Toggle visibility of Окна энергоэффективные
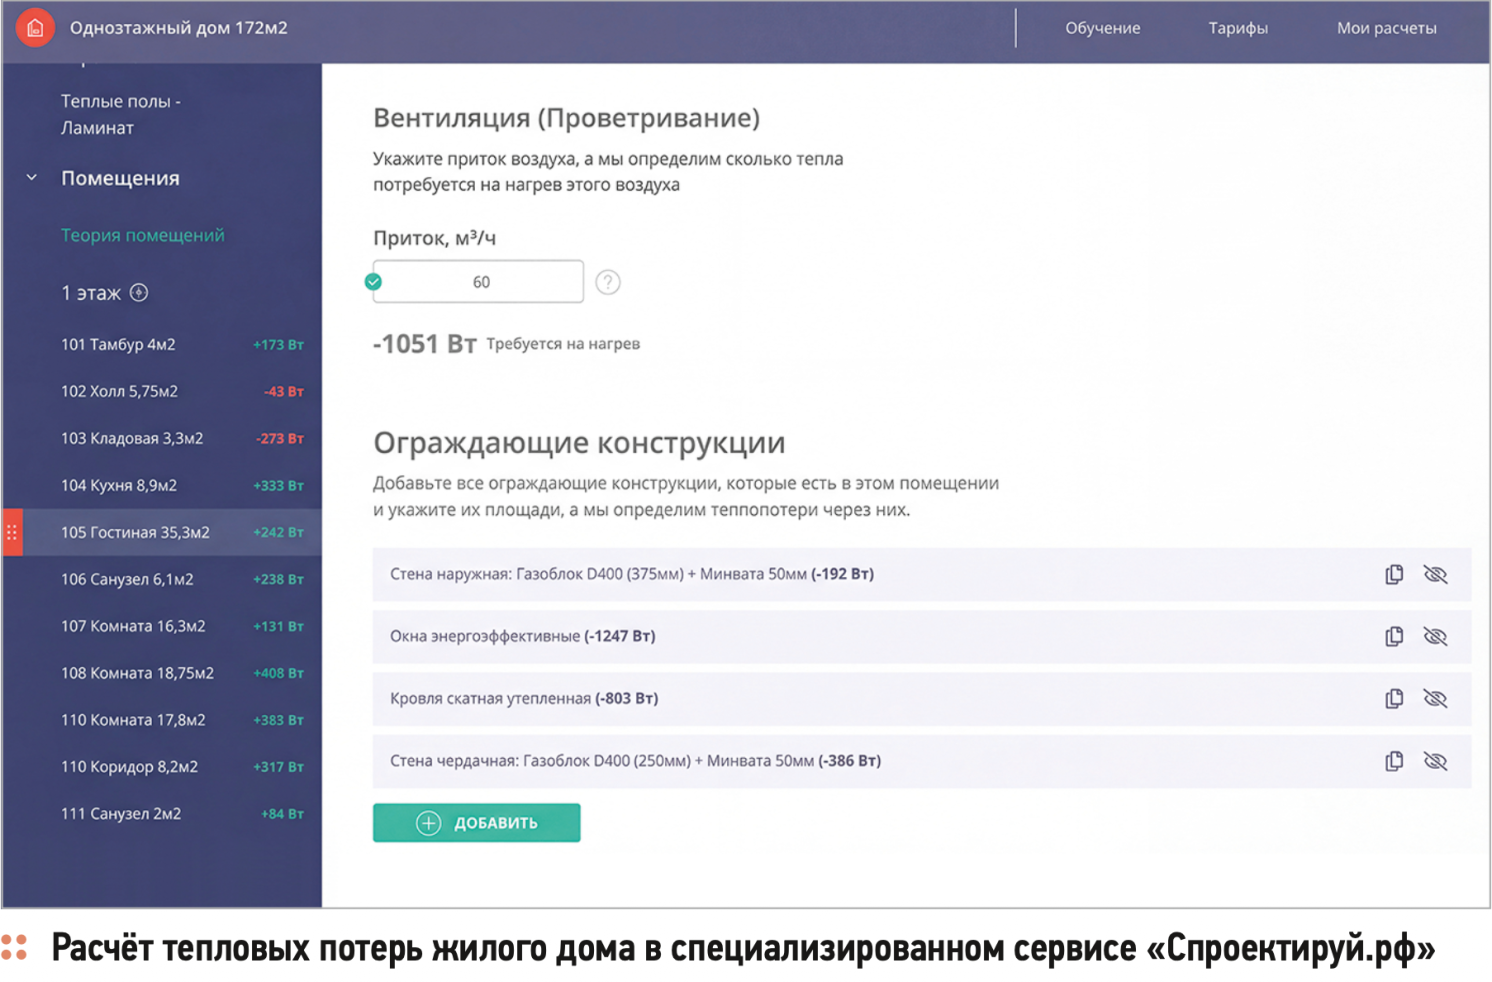 [1435, 637]
